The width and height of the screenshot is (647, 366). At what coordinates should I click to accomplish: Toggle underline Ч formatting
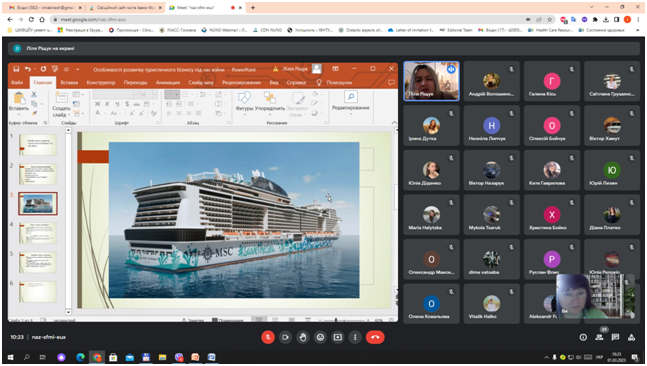(x=117, y=104)
